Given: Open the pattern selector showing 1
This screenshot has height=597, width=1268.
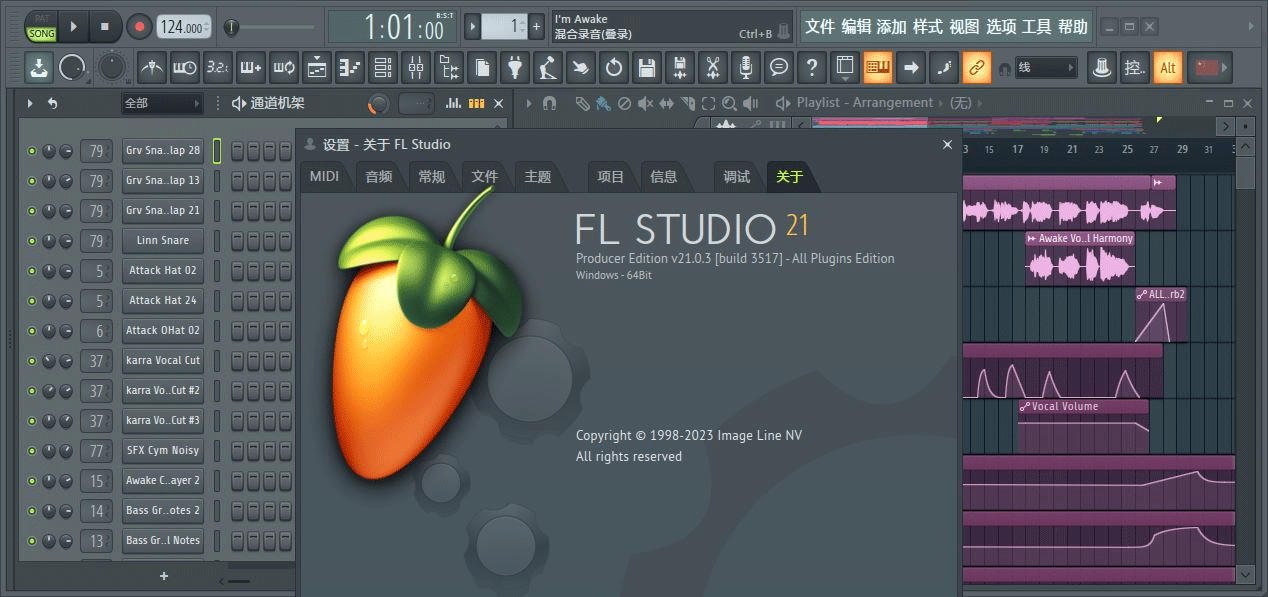Looking at the screenshot, I should coord(505,27).
